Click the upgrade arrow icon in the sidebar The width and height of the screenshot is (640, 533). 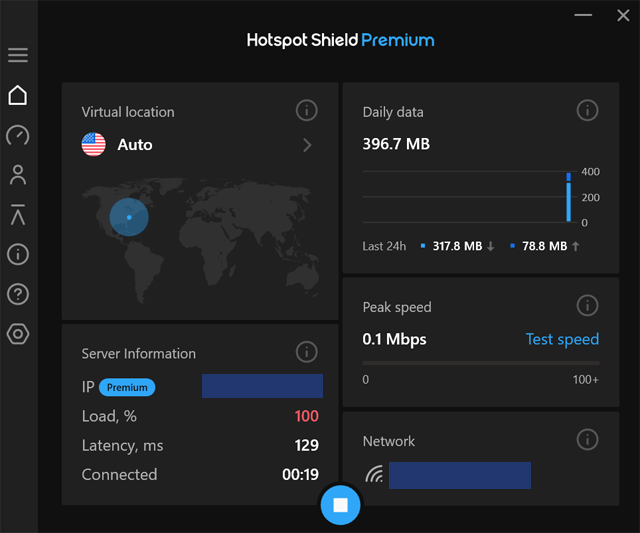pos(18,215)
